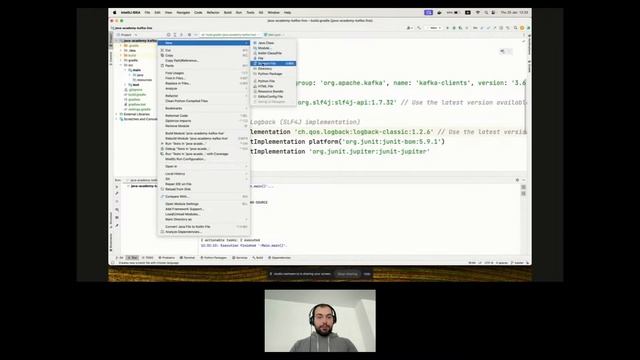
Task: Open the Refactor submenu in context menu
Action: pos(204,96)
